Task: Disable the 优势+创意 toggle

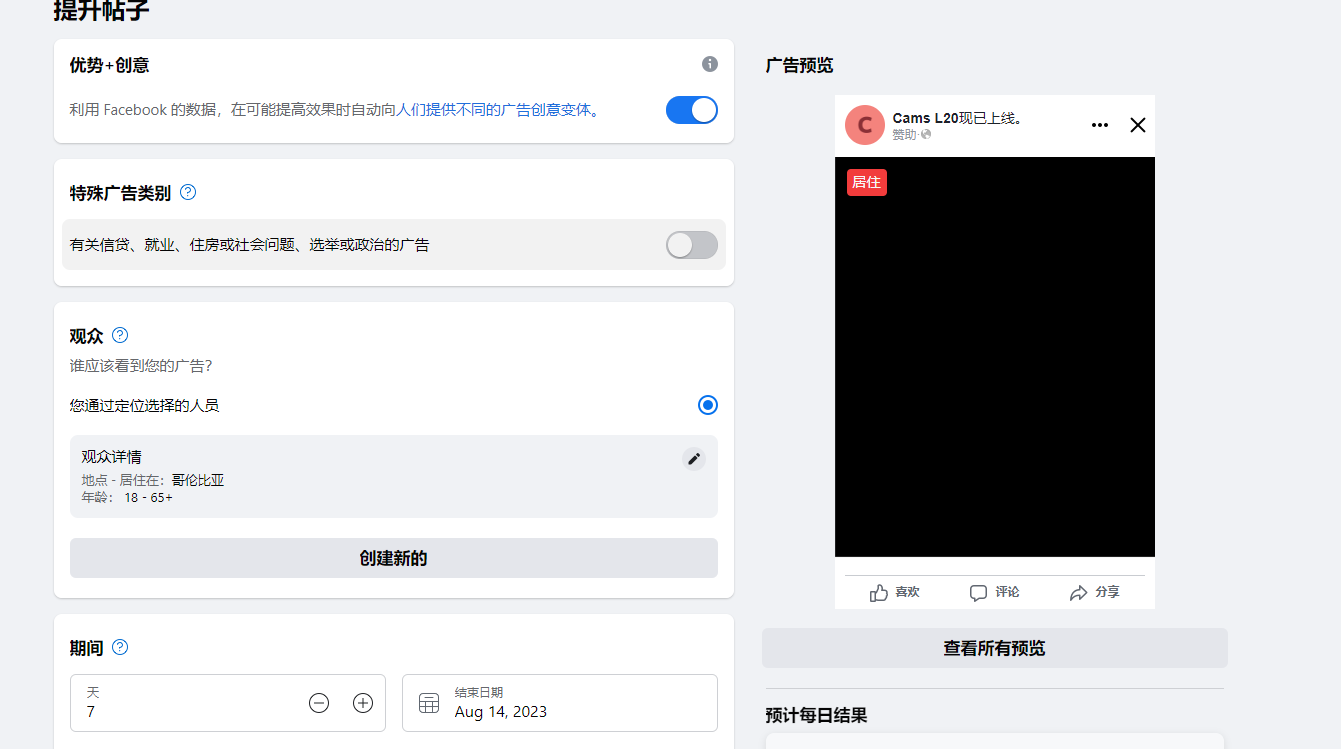Action: pos(692,110)
